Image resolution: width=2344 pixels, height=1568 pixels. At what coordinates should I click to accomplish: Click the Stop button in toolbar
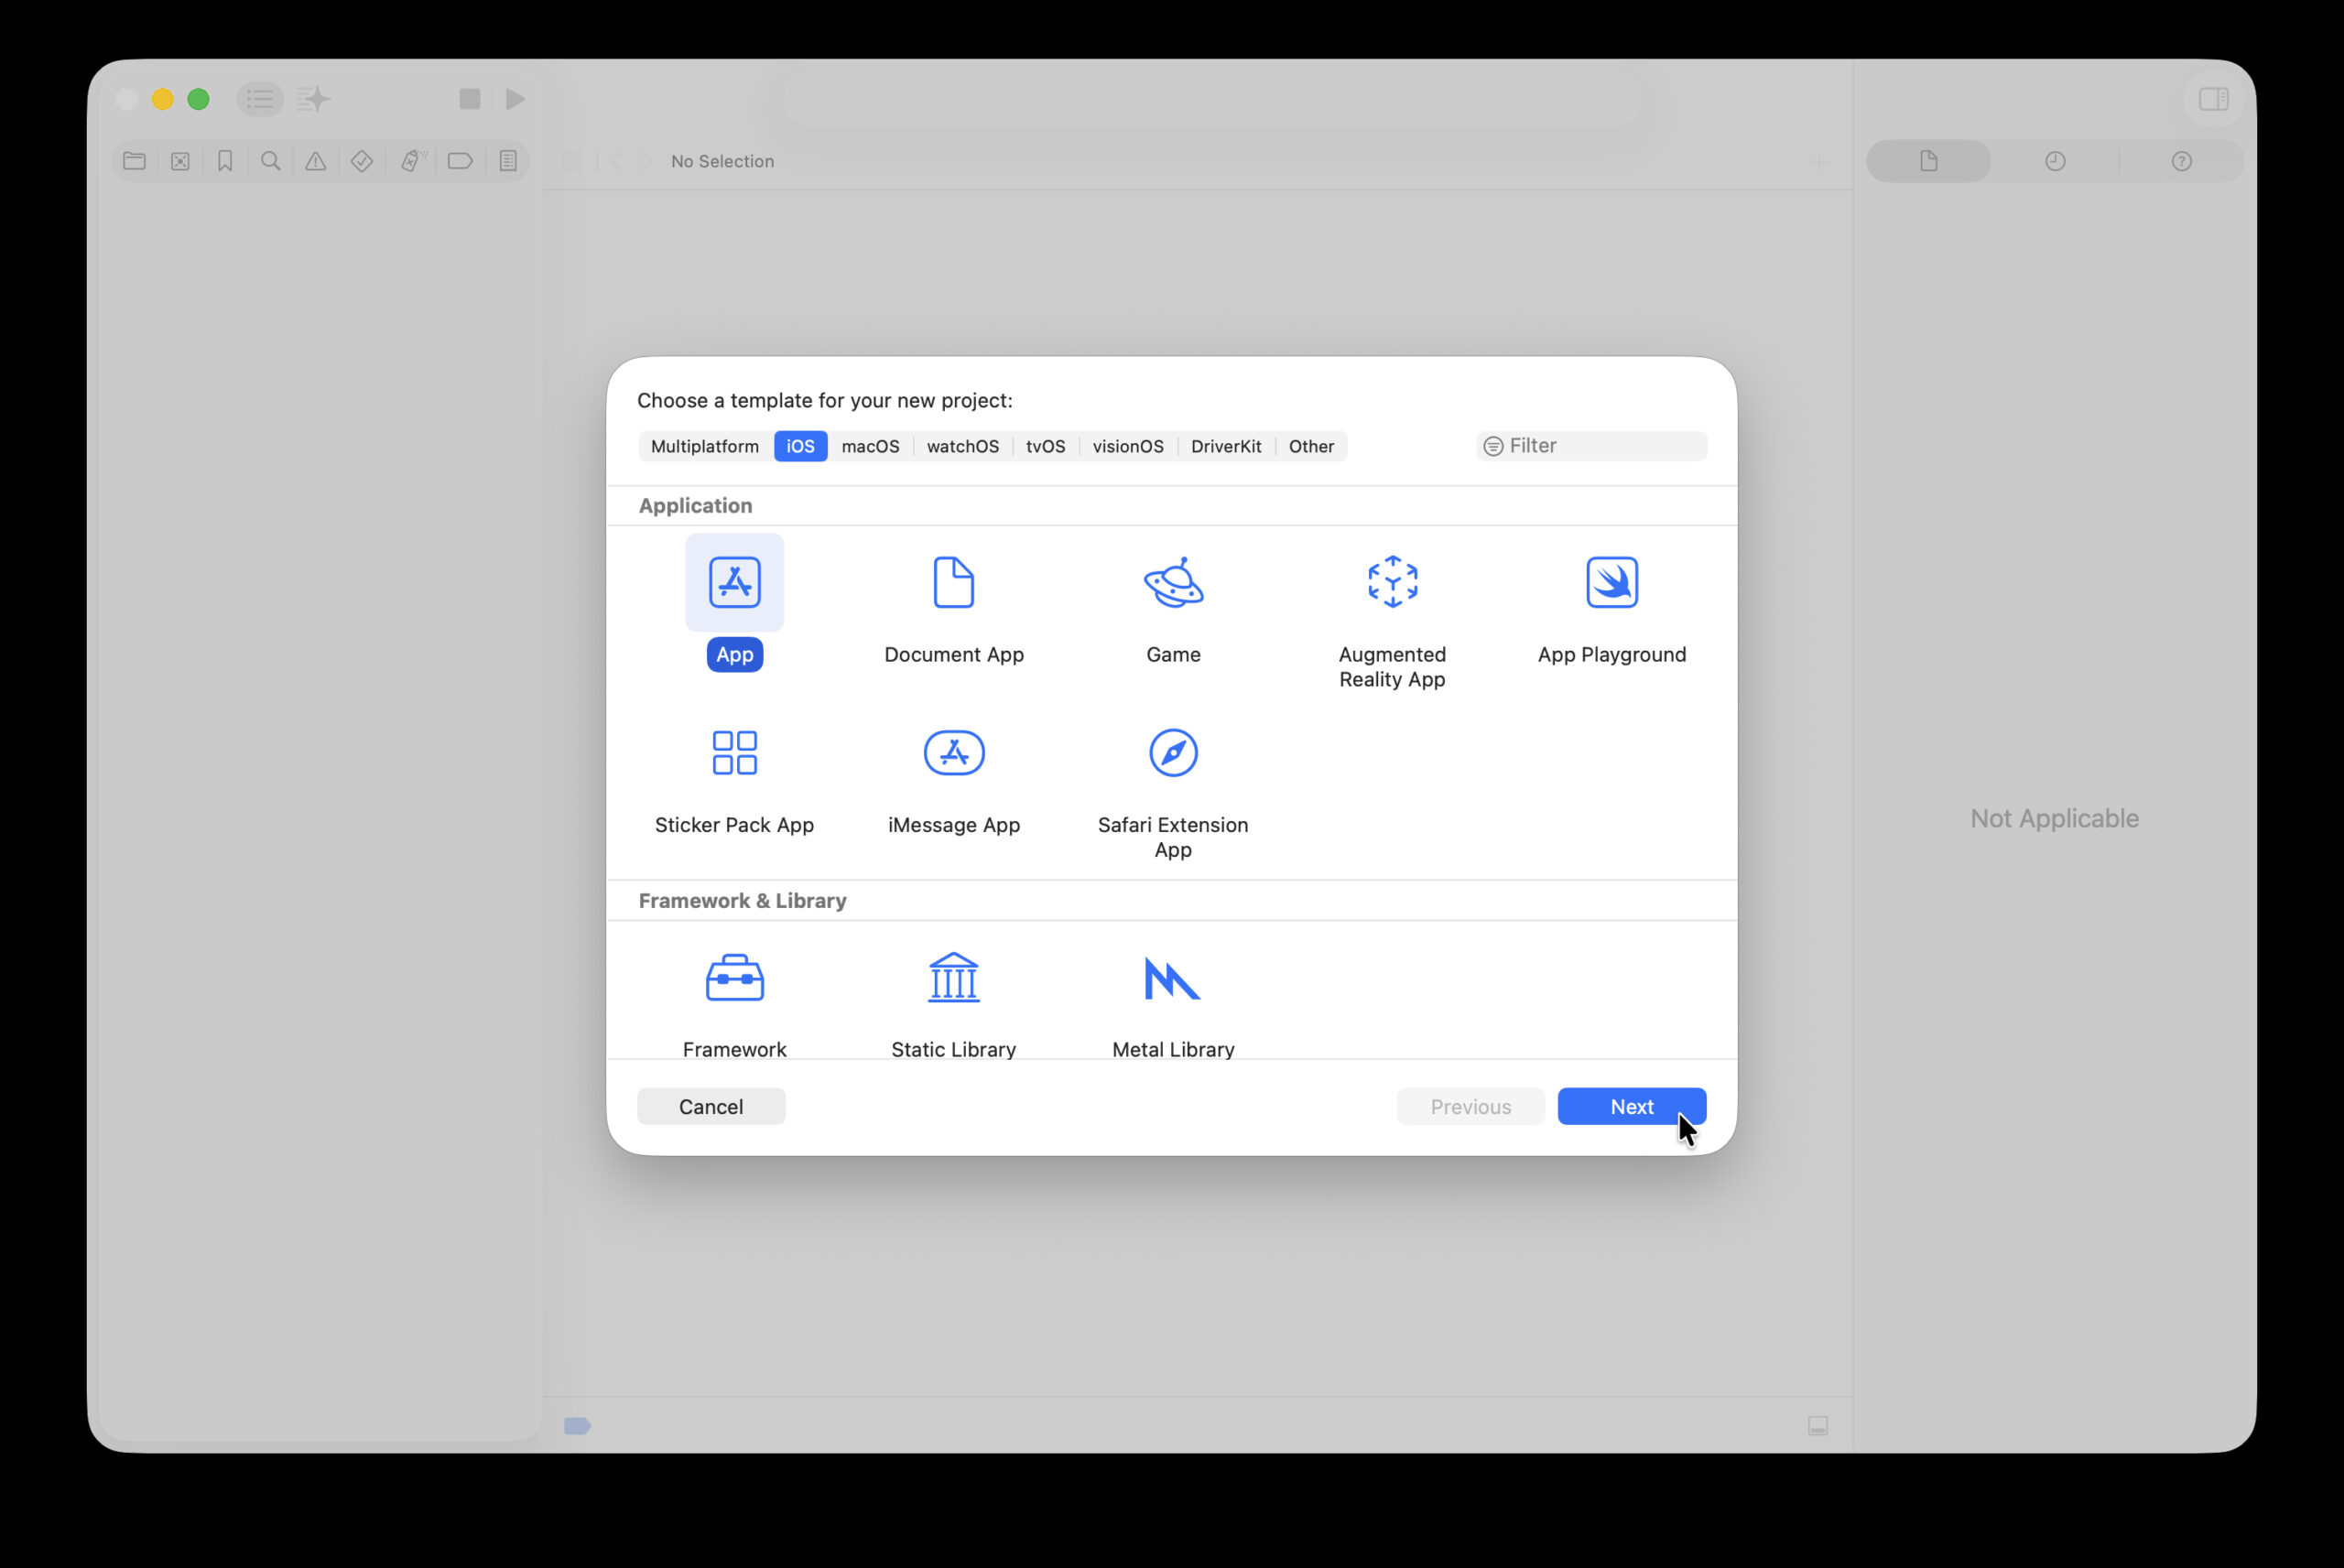coord(469,99)
